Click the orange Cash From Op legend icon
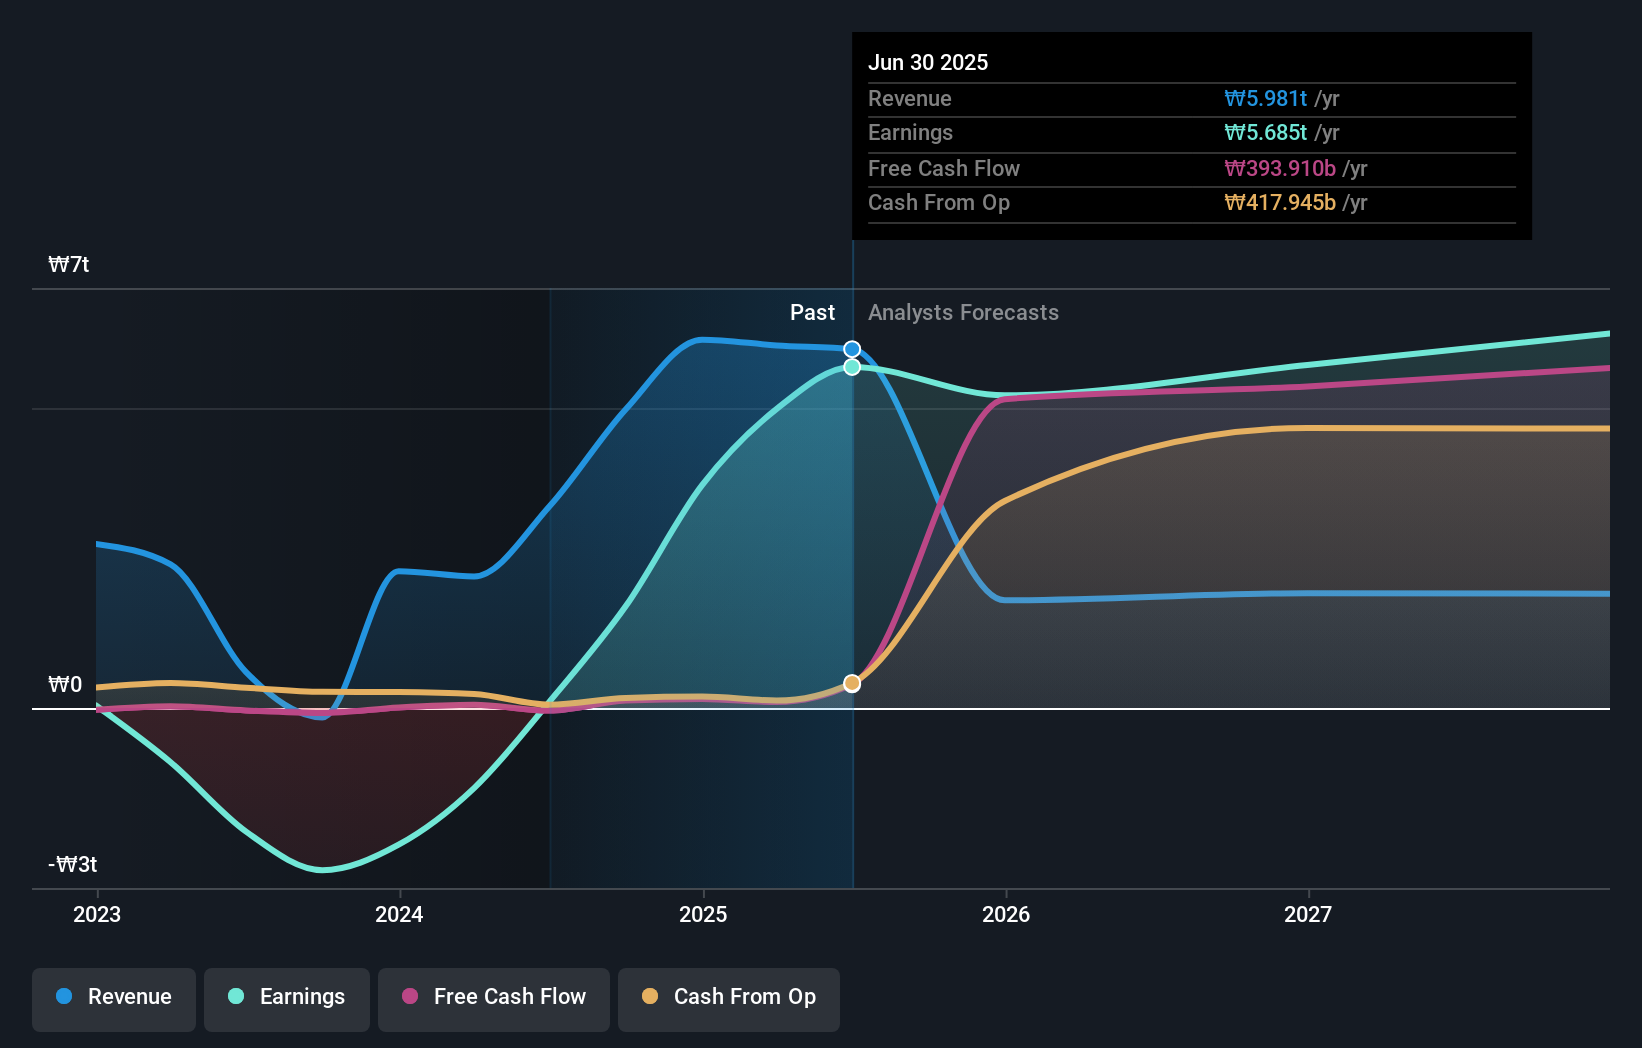The width and height of the screenshot is (1642, 1048). pos(650,997)
